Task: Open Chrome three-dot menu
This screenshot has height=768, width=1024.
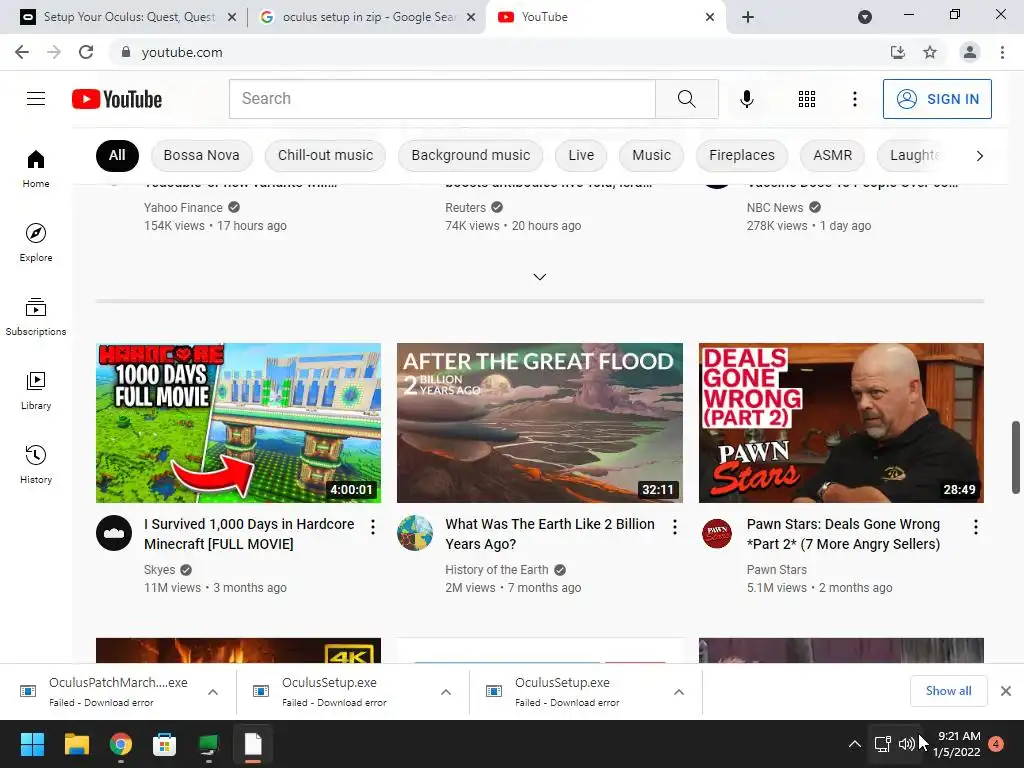Action: [x=1002, y=52]
